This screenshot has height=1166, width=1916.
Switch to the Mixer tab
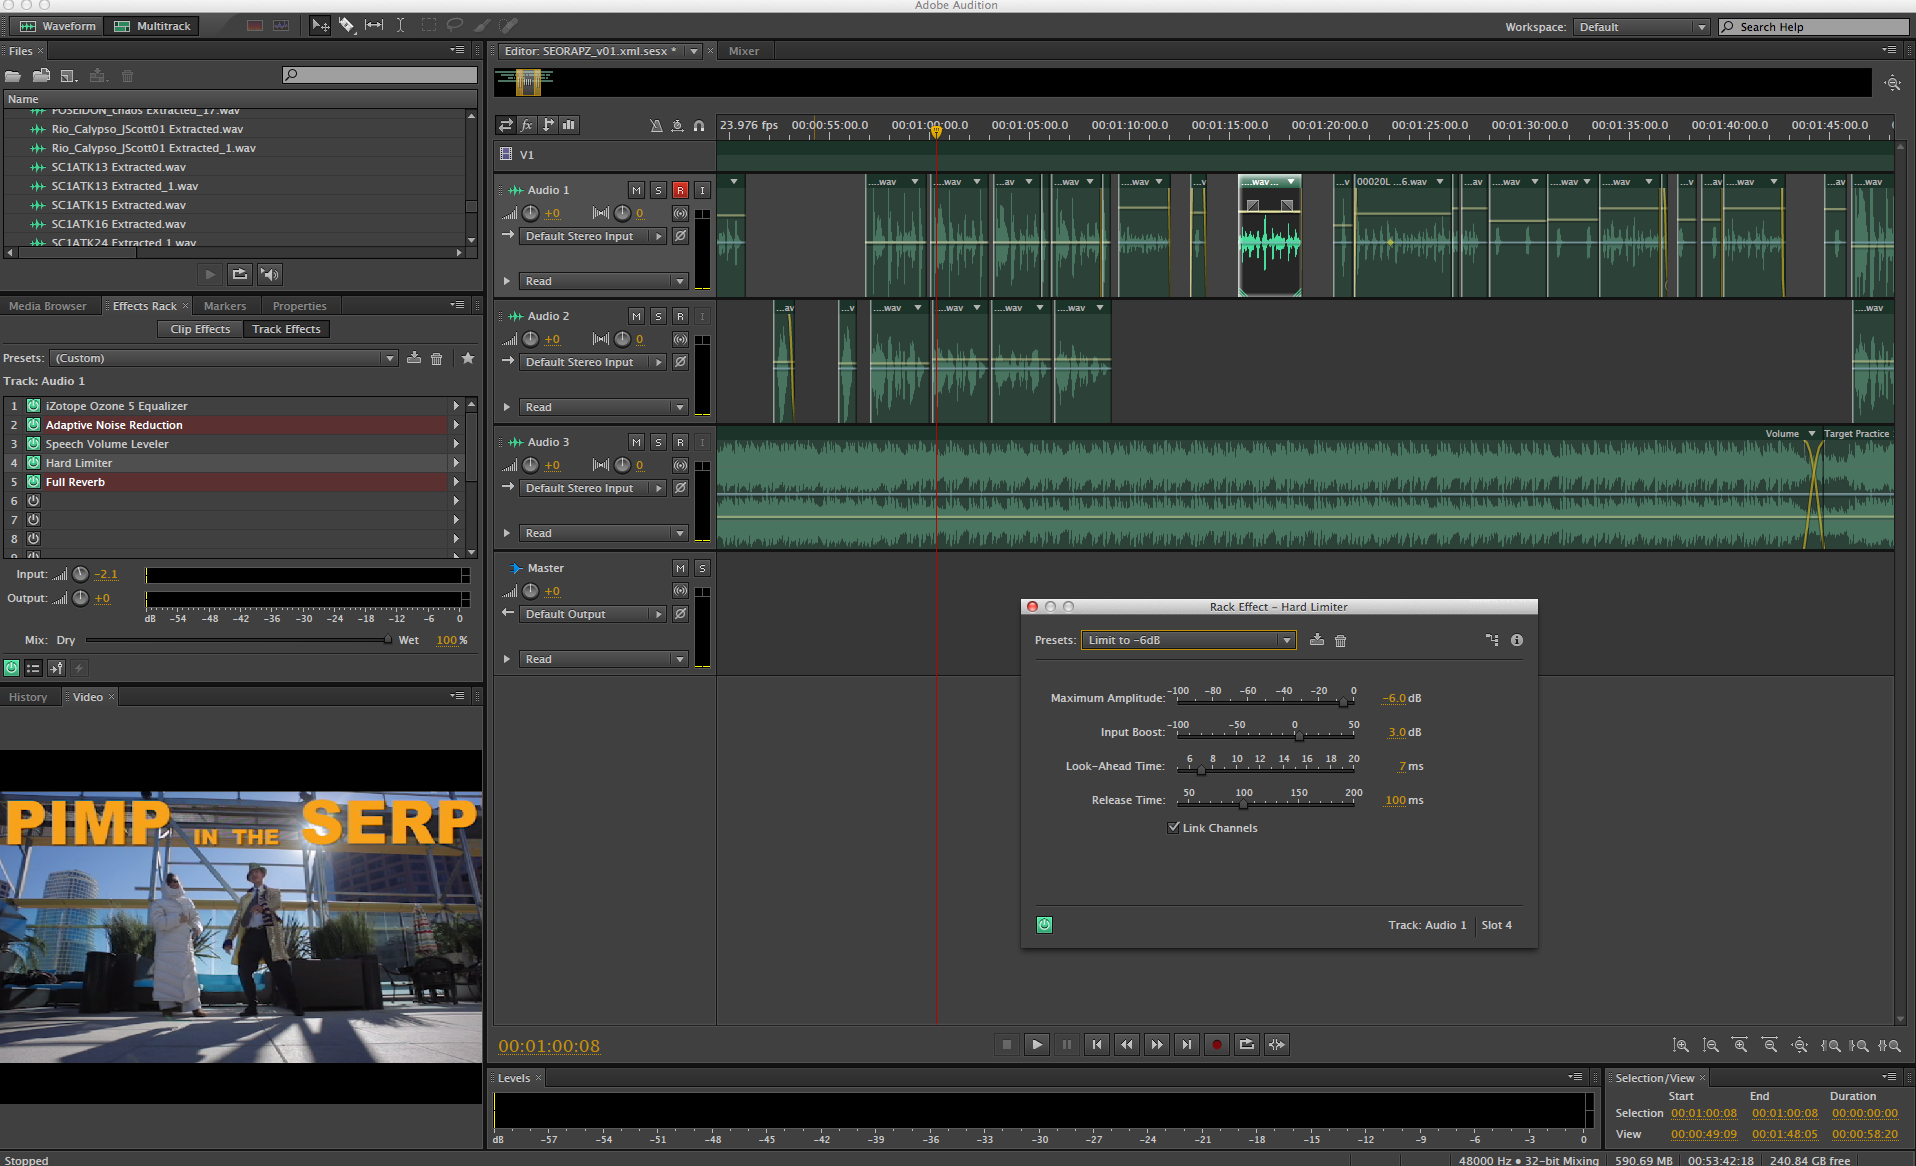[743, 51]
